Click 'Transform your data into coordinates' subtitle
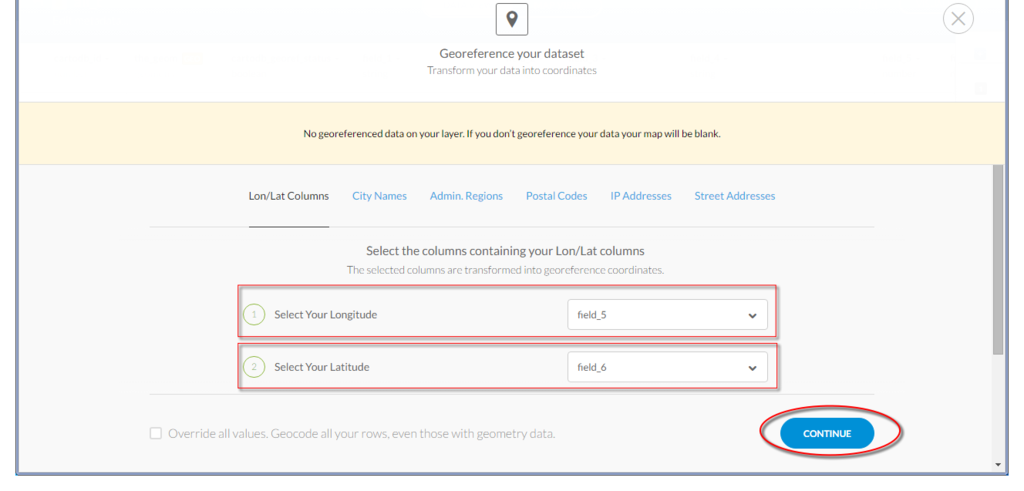Viewport: 1024px width, 491px height. click(512, 71)
